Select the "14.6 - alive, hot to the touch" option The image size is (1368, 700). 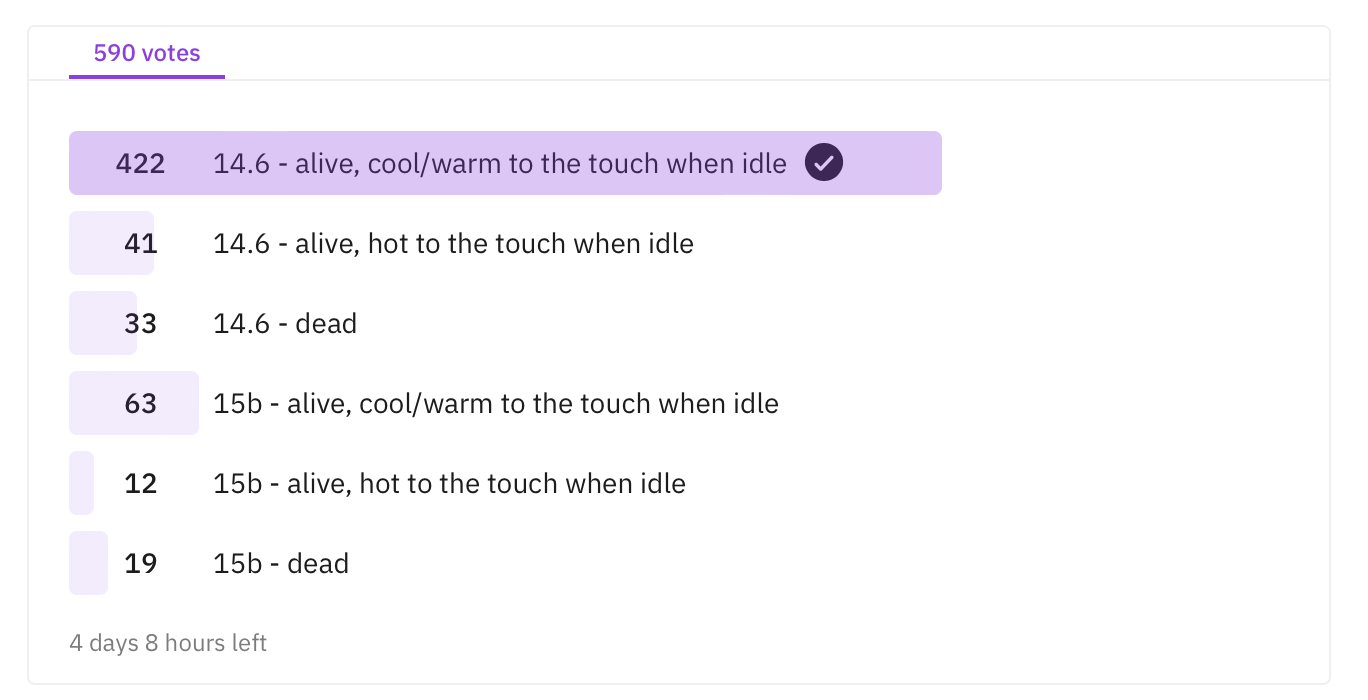[x=453, y=243]
